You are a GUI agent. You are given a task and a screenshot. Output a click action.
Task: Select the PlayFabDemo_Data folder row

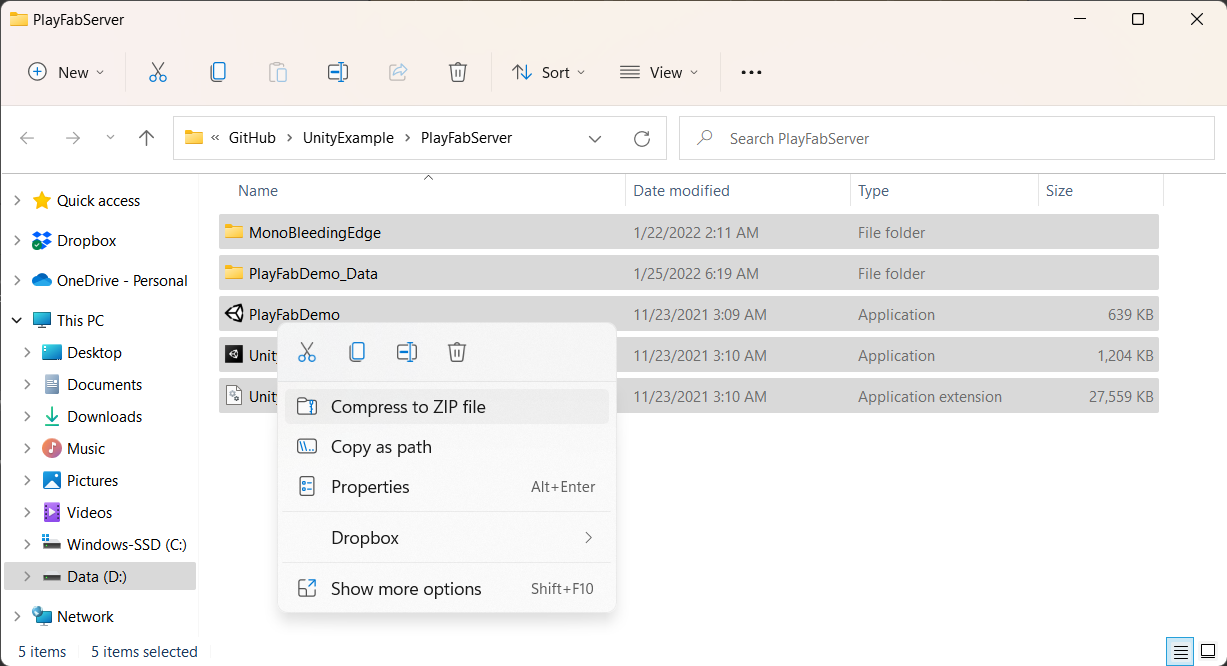pos(689,273)
